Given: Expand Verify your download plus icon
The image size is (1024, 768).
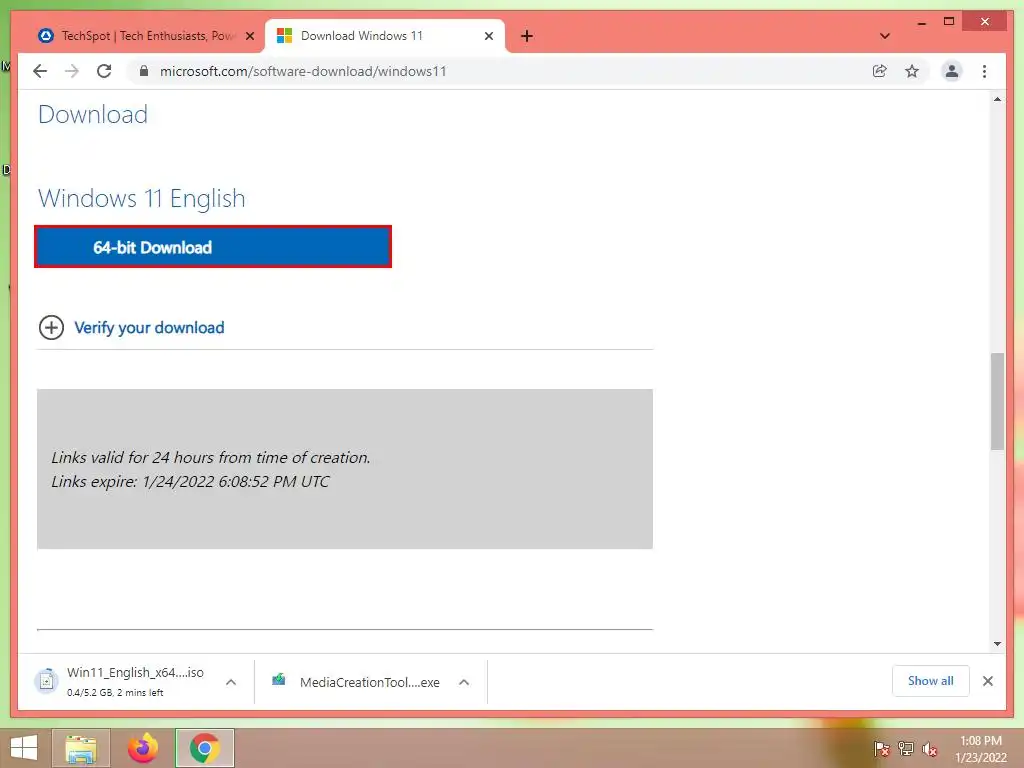Looking at the screenshot, I should pos(51,327).
